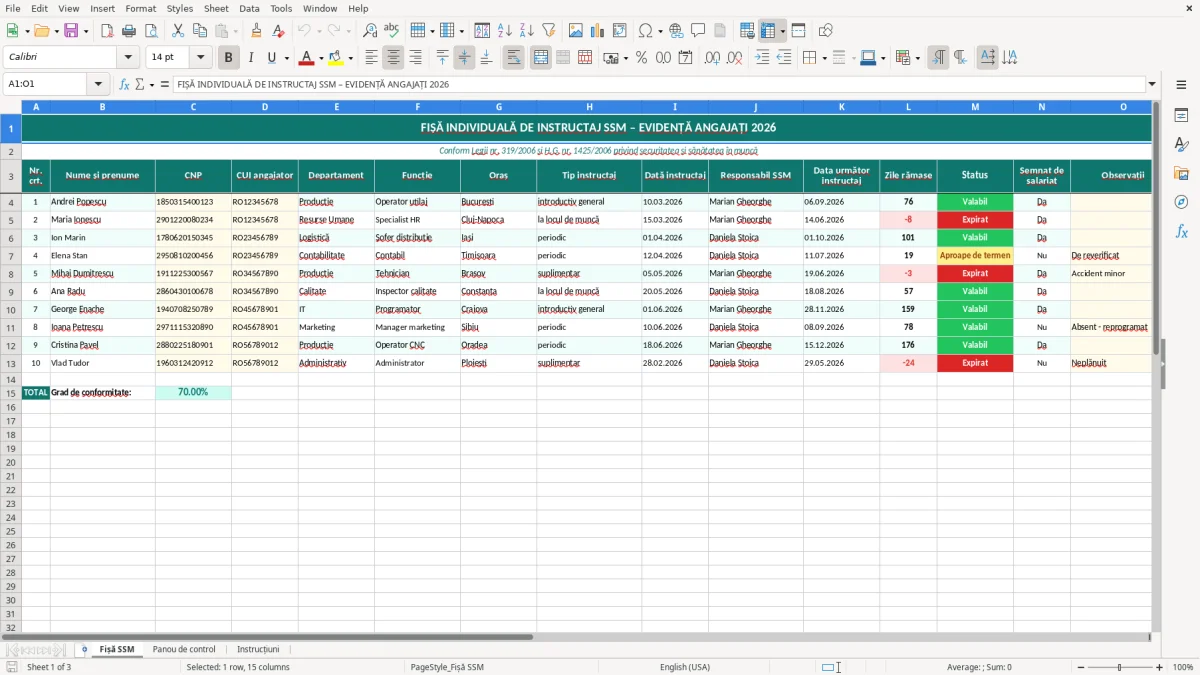Click Sort Descending icon
This screenshot has height=675, width=1200.
527,31
